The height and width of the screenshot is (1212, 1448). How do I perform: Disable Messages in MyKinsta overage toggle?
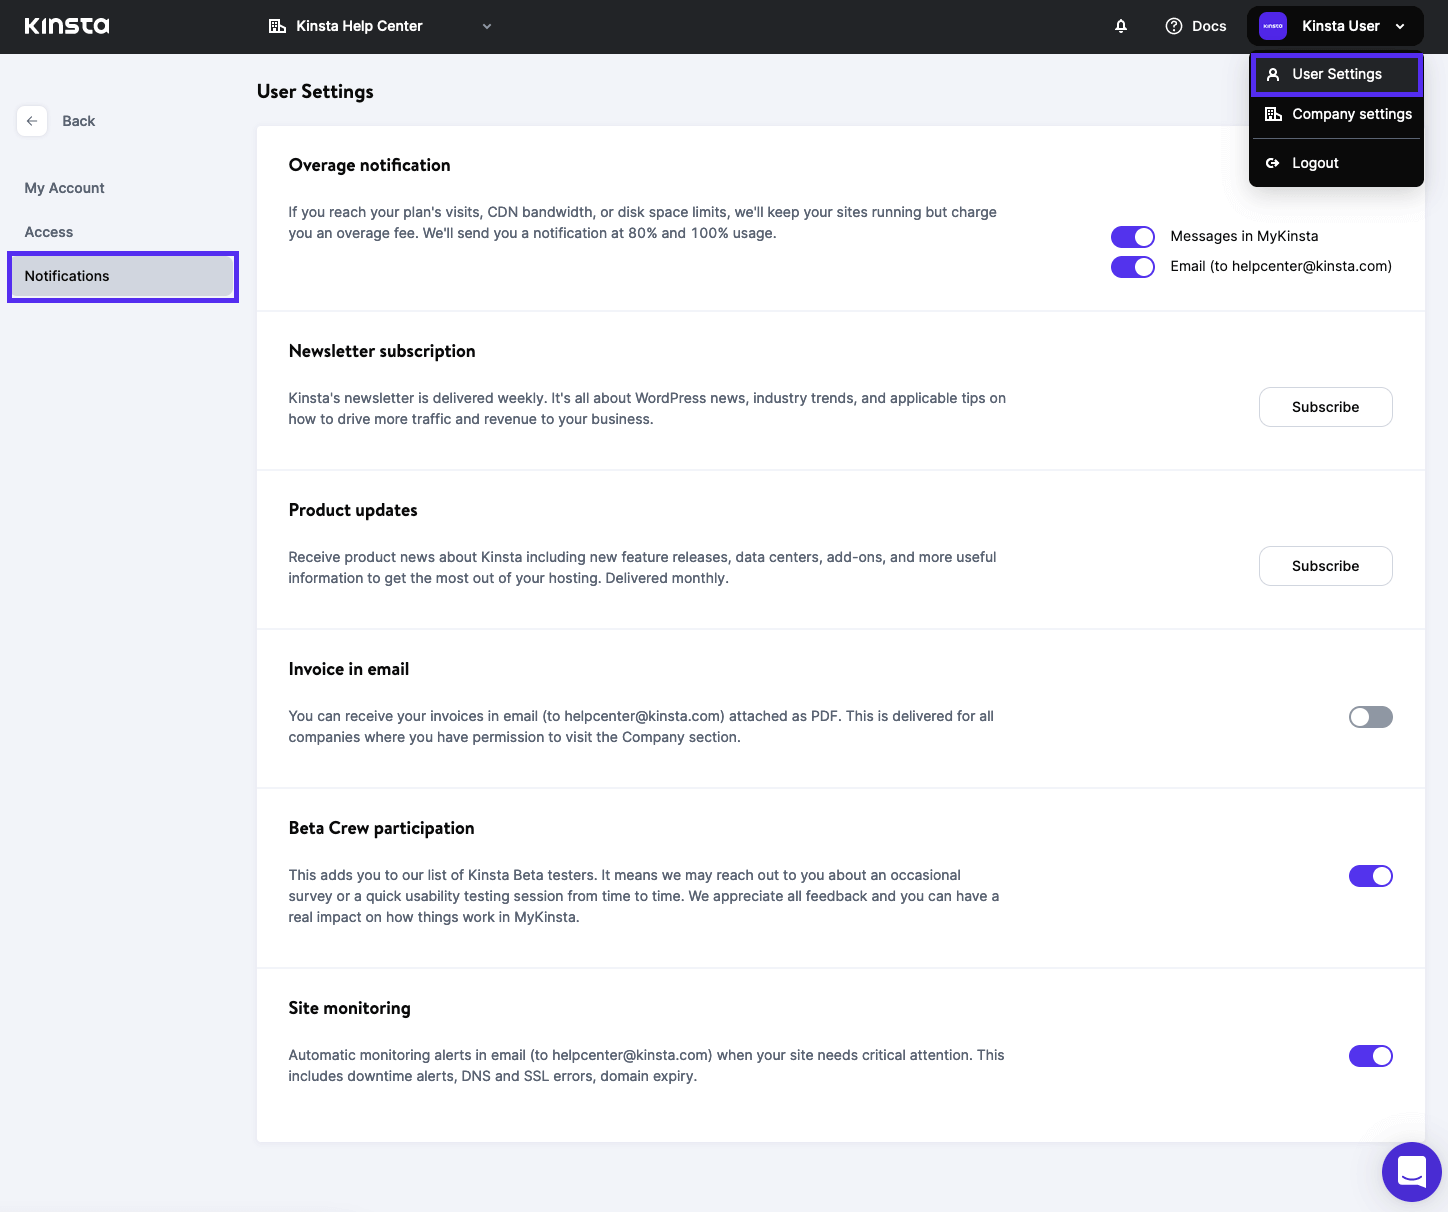coord(1132,237)
